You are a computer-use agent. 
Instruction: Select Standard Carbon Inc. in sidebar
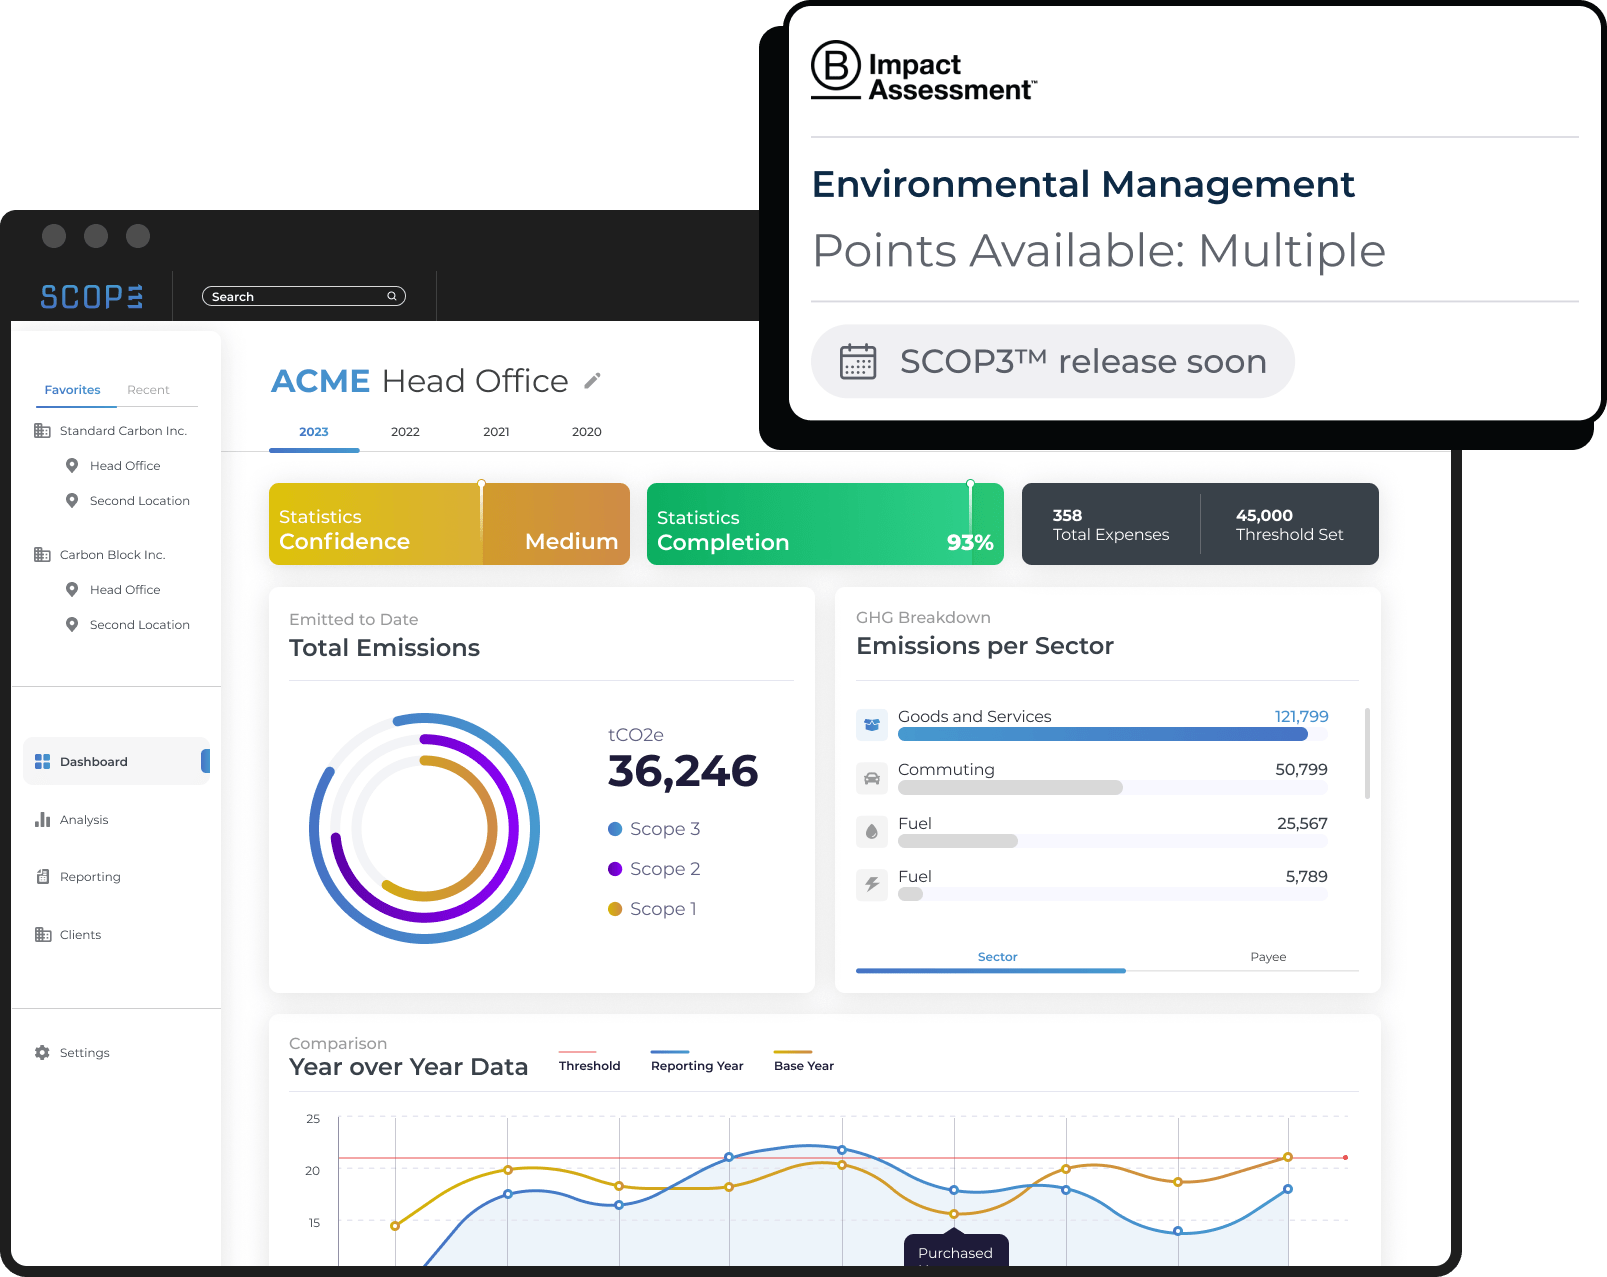pyautogui.click(x=123, y=431)
